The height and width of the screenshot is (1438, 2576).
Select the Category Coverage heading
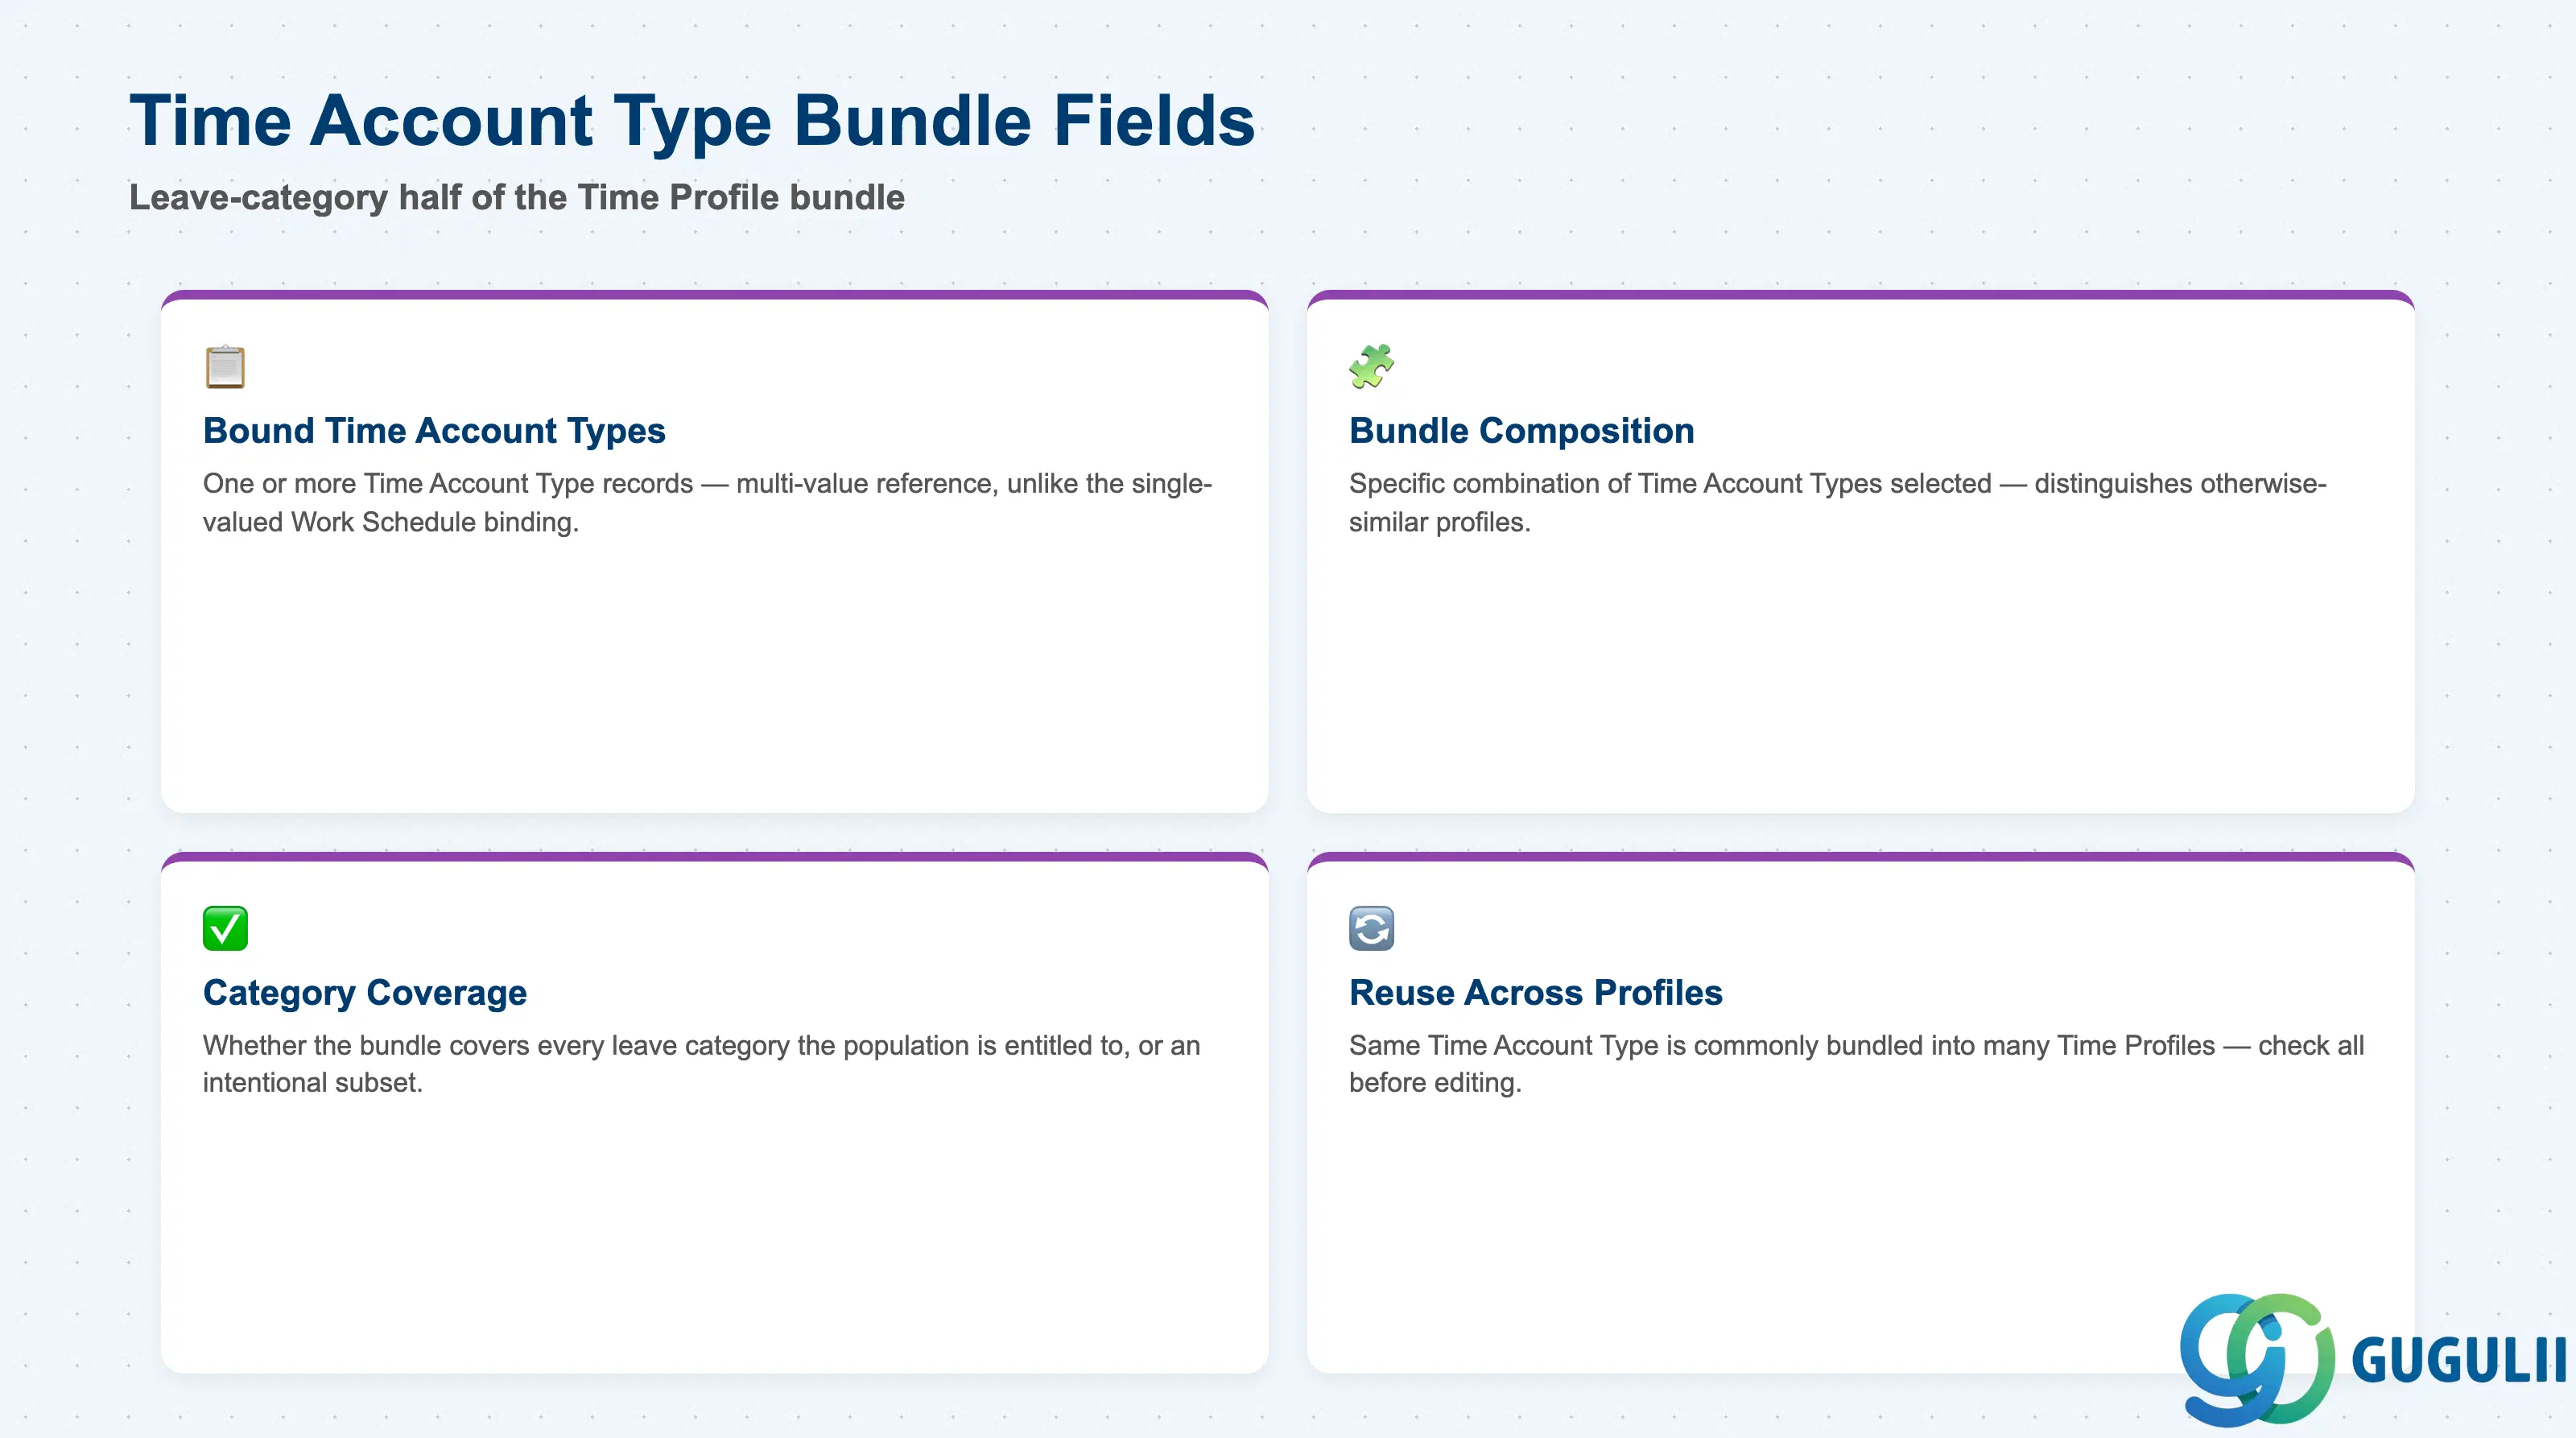pyautogui.click(x=365, y=993)
